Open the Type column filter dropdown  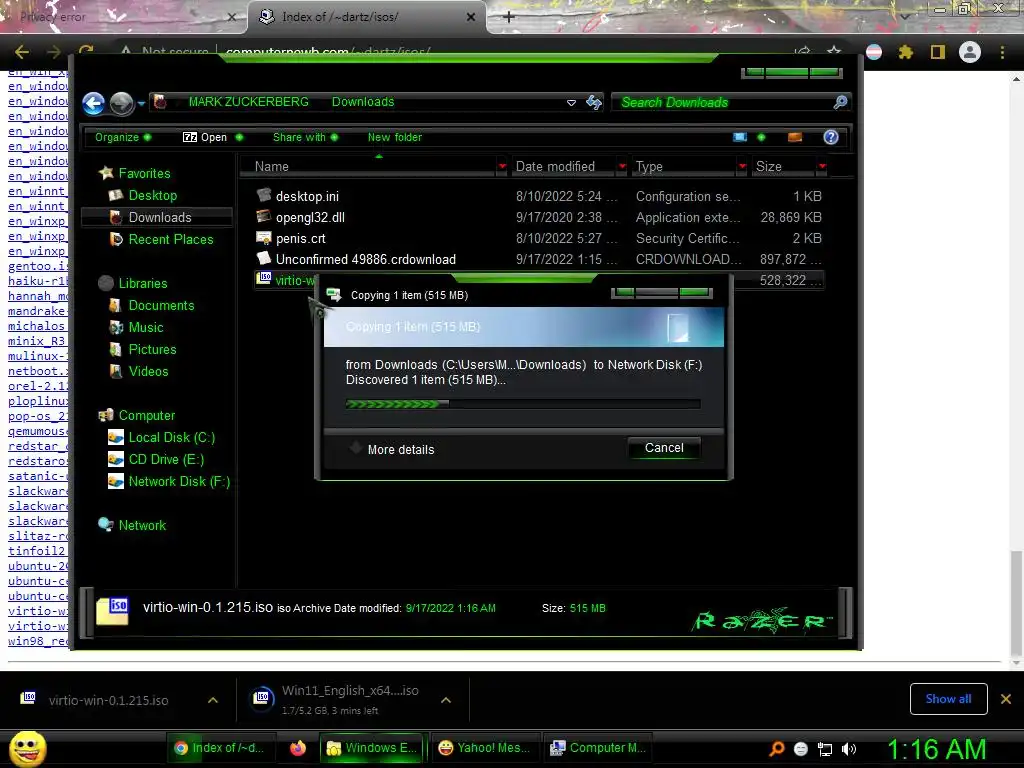tap(742, 167)
